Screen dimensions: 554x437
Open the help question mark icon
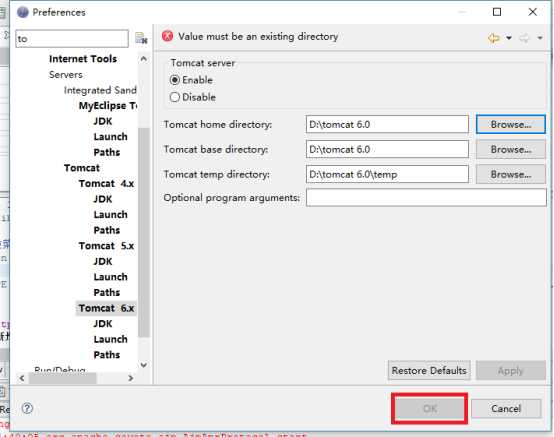pos(27,408)
